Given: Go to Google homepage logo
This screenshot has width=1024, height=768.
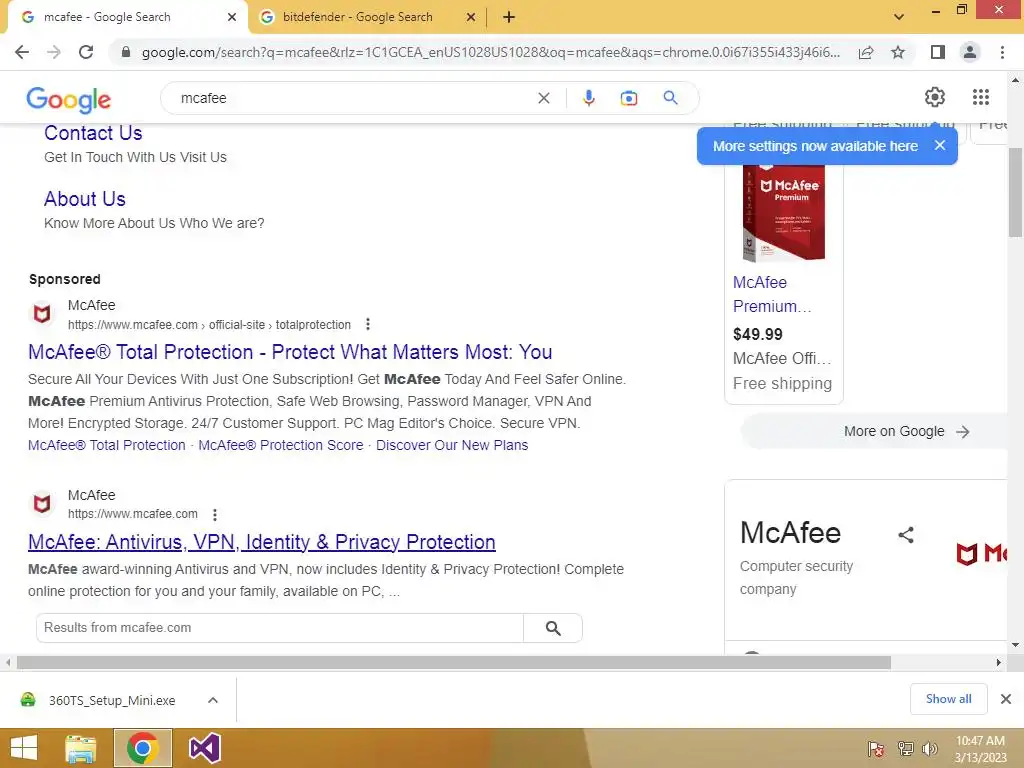Looking at the screenshot, I should coord(69,99).
